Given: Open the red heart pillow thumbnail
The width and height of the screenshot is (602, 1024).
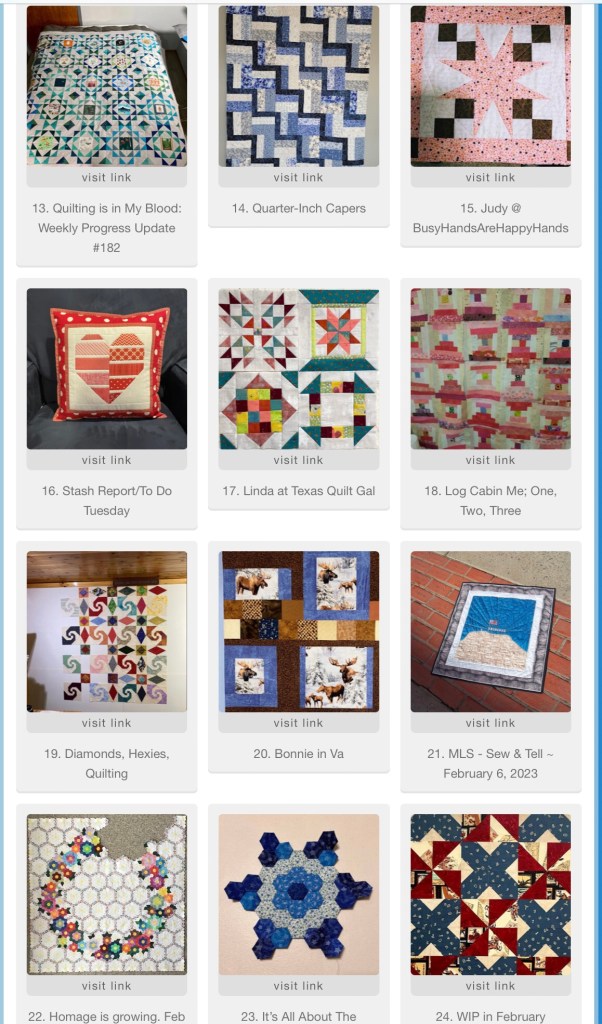Looking at the screenshot, I should click(x=106, y=368).
